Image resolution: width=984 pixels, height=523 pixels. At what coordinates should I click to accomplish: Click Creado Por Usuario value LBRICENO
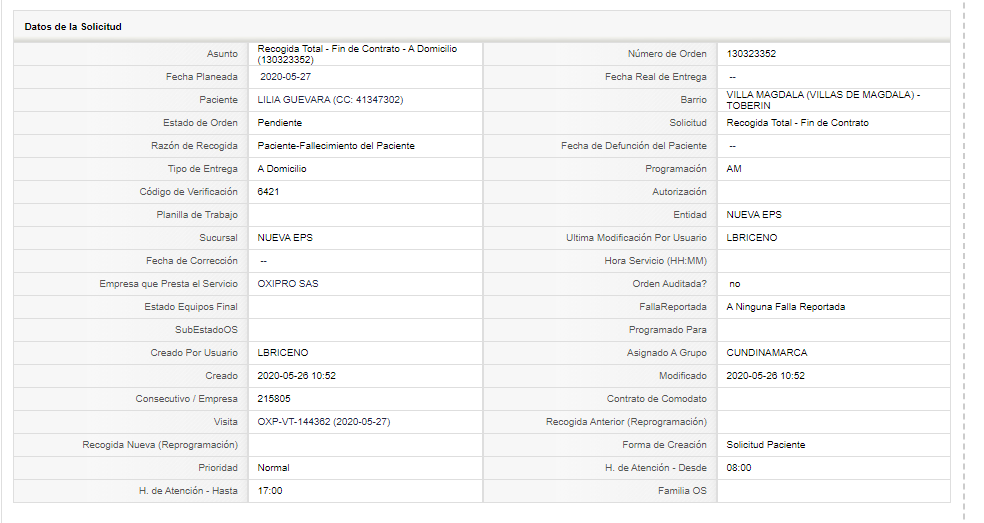click(283, 353)
